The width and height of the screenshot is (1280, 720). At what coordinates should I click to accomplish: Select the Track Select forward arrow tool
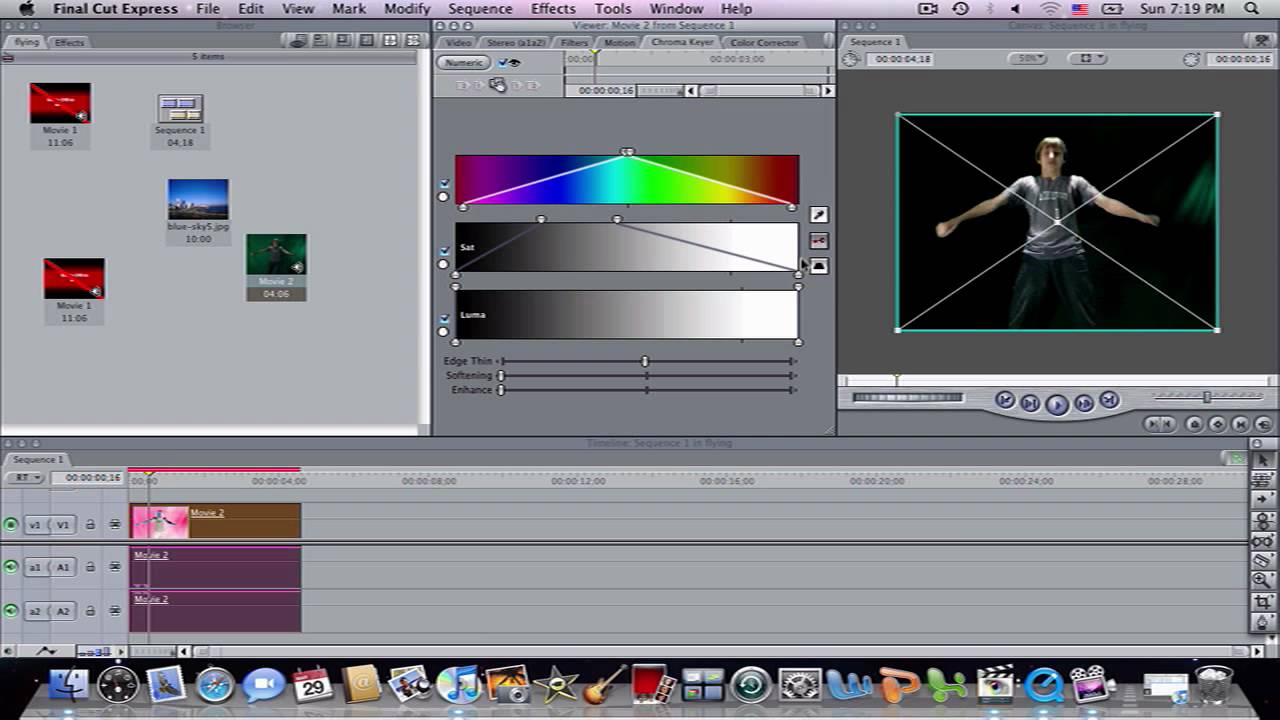pos(1263,499)
